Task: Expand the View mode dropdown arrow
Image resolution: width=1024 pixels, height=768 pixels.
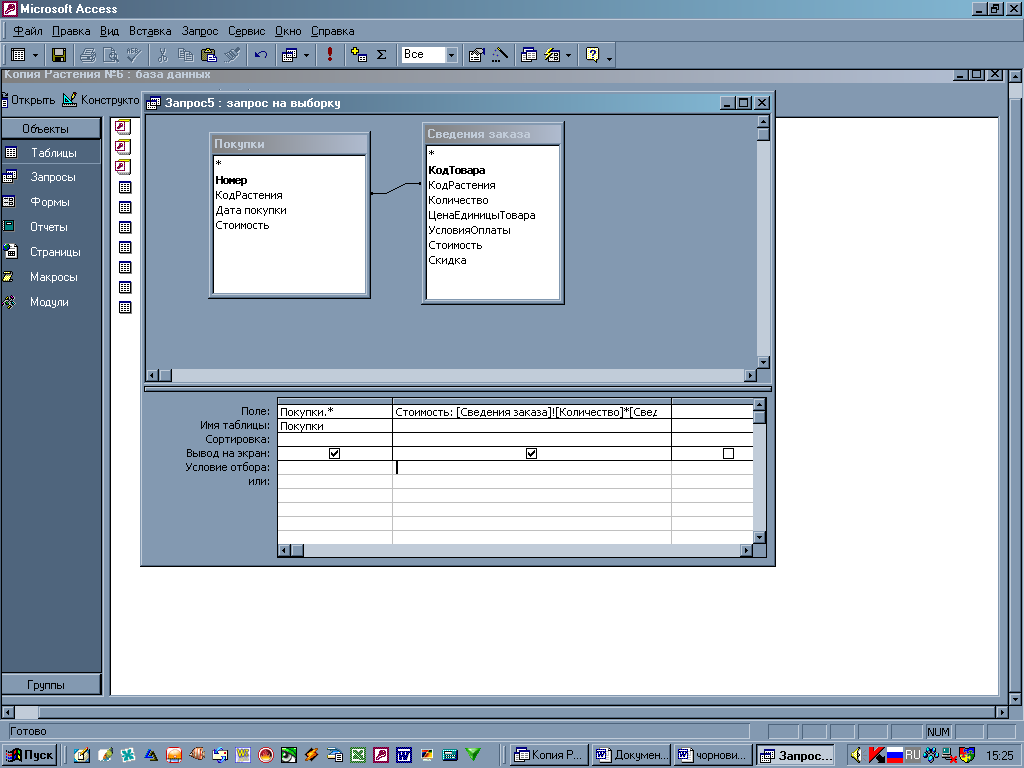Action: click(36, 55)
